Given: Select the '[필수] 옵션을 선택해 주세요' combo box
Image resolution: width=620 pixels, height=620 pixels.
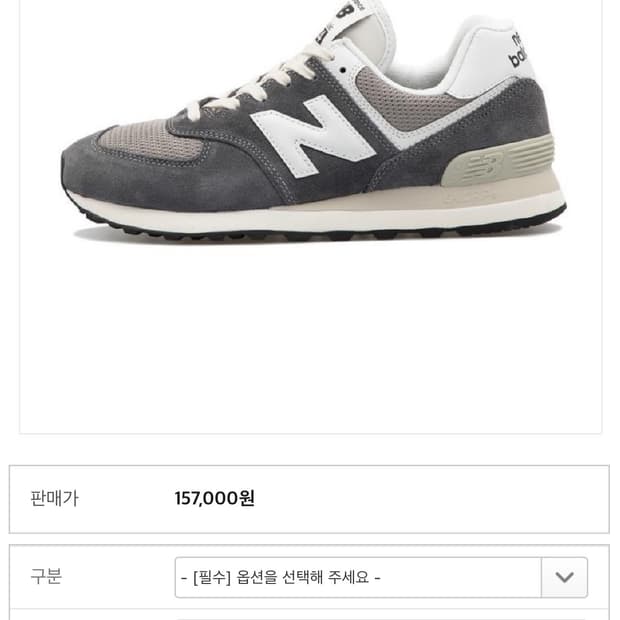Looking at the screenshot, I should 381,577.
